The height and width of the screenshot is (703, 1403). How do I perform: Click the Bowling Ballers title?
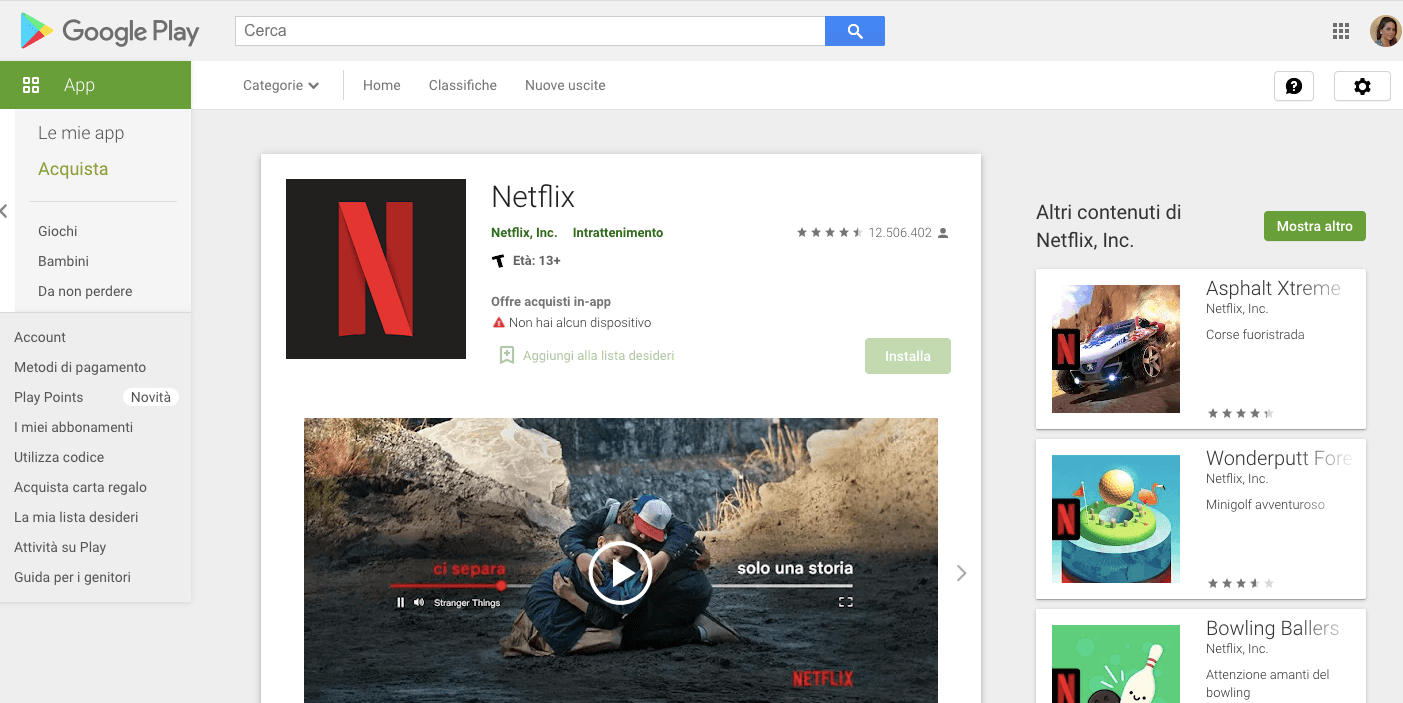tap(1272, 629)
